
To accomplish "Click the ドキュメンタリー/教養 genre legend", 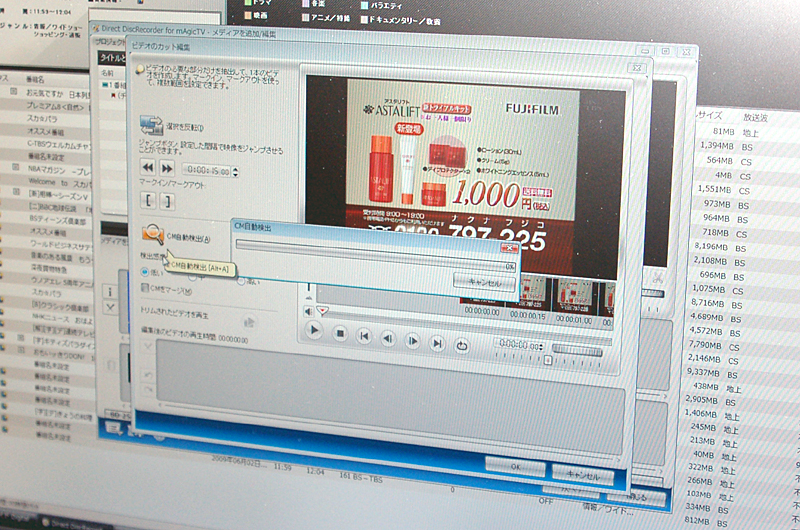I will (400, 20).
